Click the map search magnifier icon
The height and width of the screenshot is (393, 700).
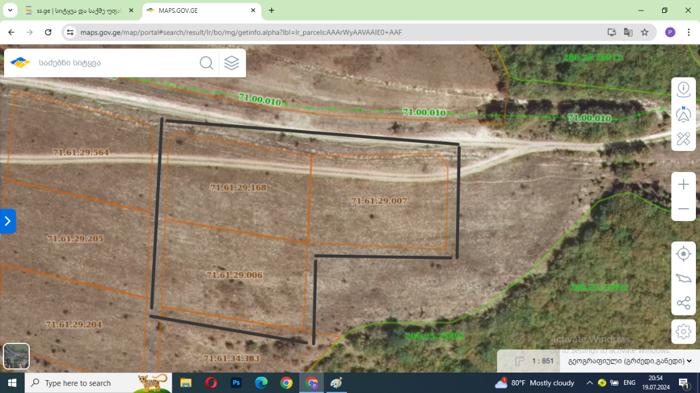click(x=206, y=63)
